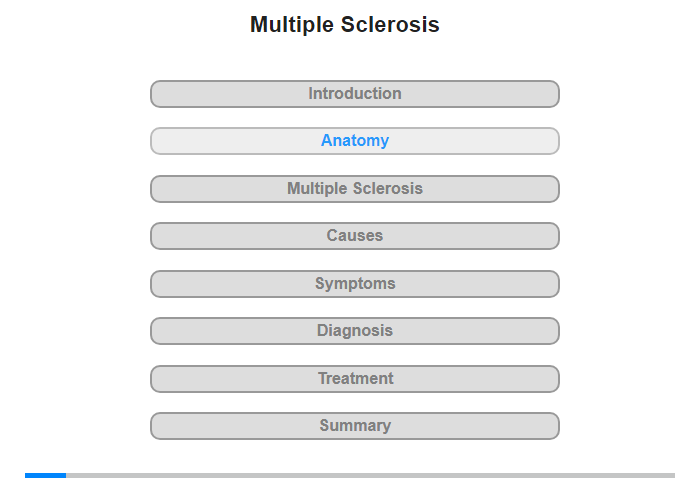
Task: Click the Diagnosis button
Action: click(354, 331)
